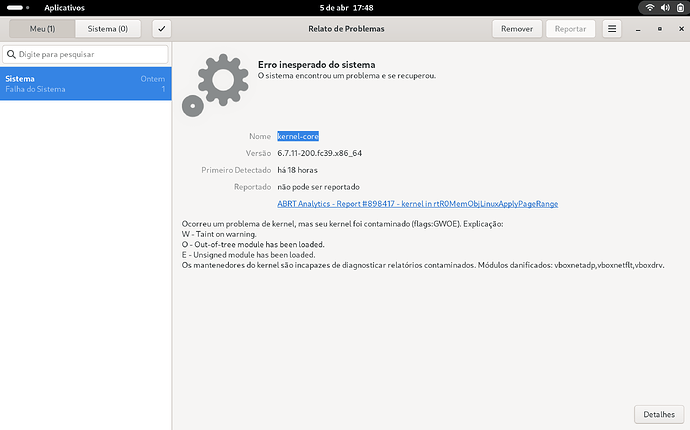Open the volume speaker indicator
690x430 pixels.
(665, 7)
